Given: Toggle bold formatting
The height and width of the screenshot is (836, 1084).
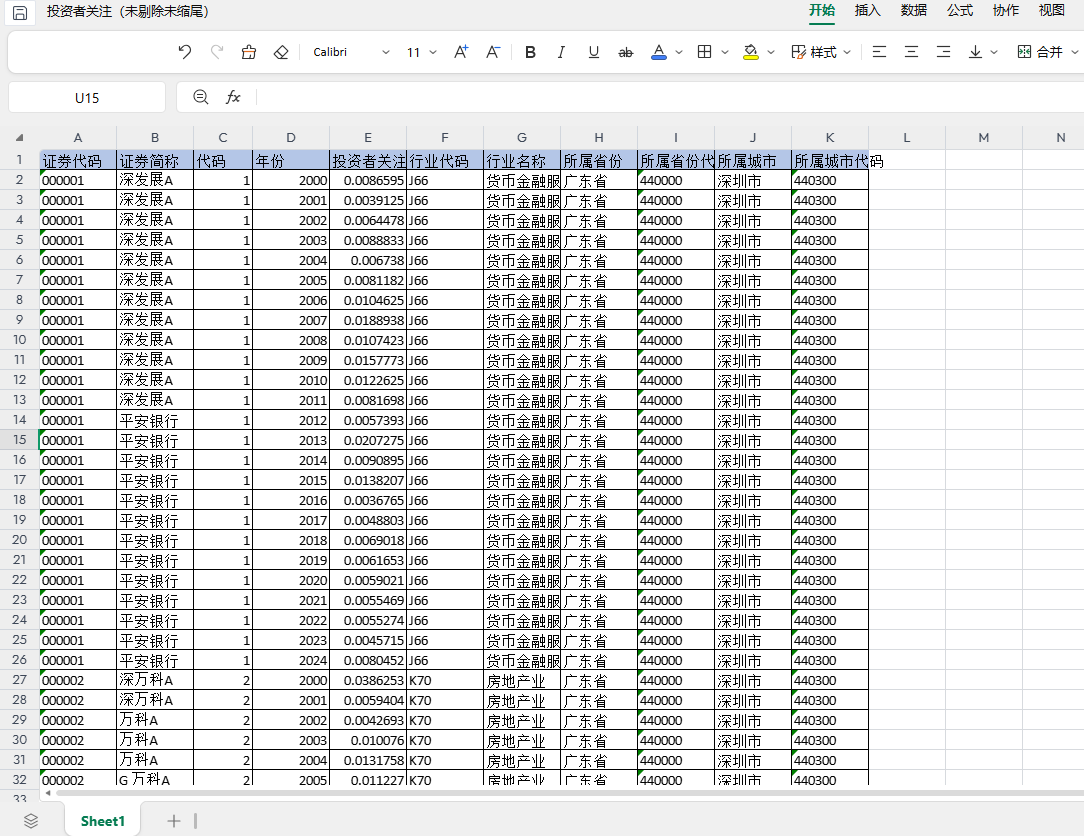Looking at the screenshot, I should [530, 52].
